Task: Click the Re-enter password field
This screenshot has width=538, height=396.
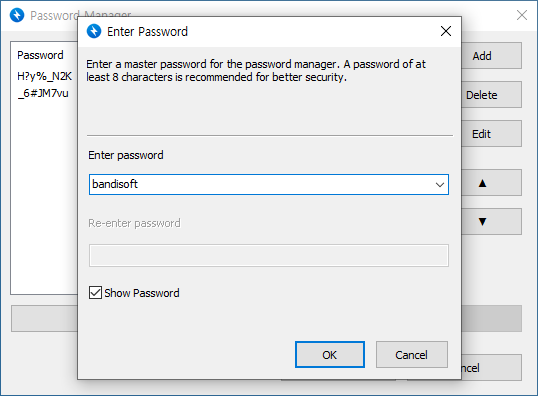Action: 269,255
